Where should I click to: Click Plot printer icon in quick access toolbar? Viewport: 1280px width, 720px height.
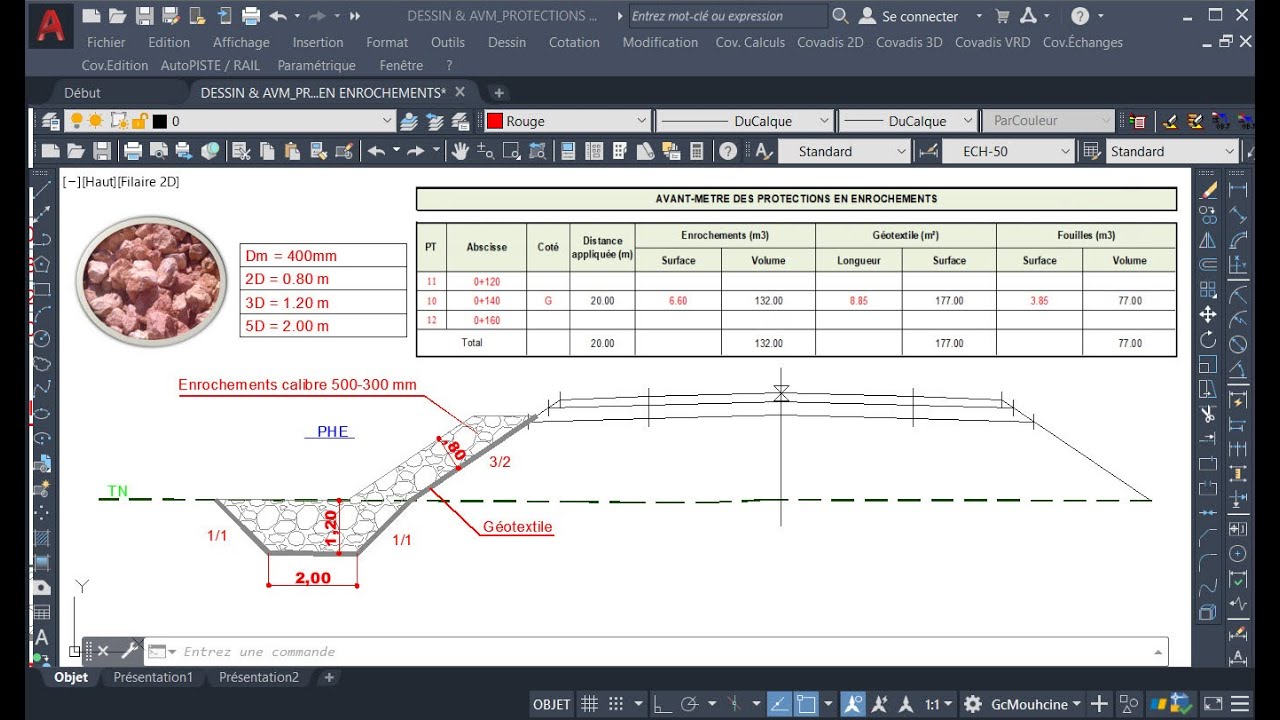click(x=251, y=16)
